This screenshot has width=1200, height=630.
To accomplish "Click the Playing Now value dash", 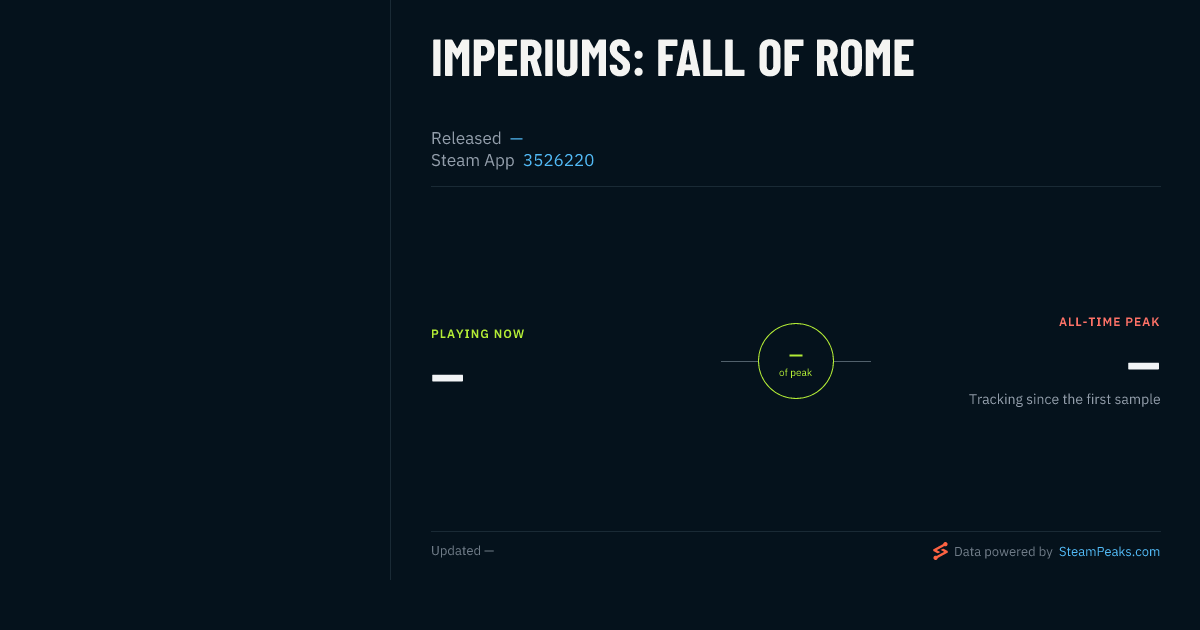I will (447, 378).
